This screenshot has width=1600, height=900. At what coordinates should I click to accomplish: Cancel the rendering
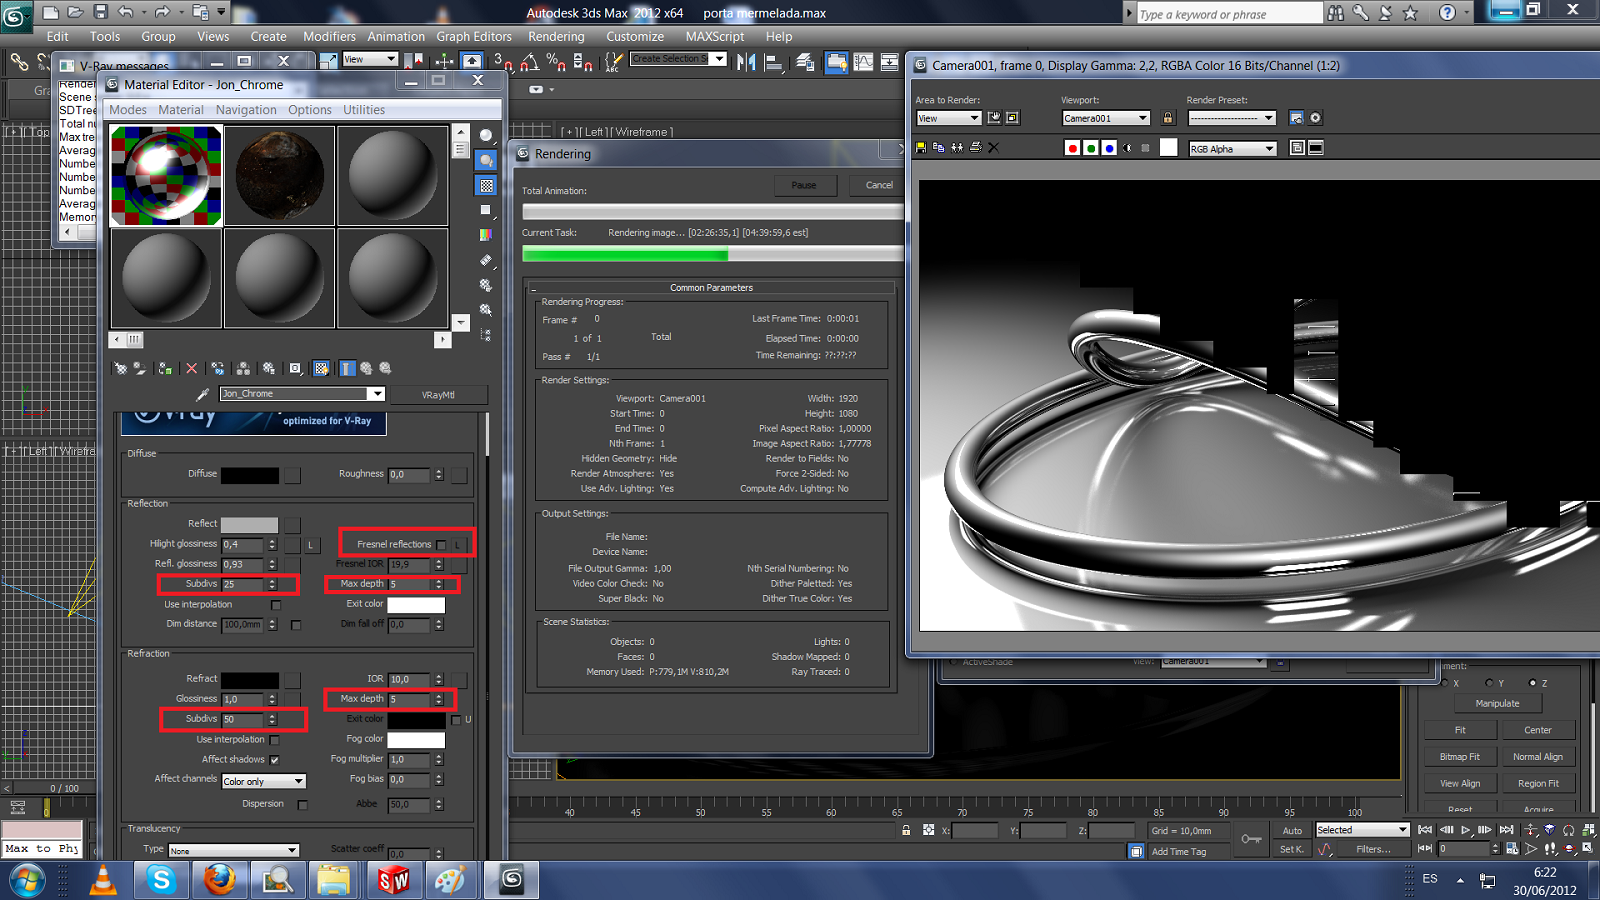879,185
